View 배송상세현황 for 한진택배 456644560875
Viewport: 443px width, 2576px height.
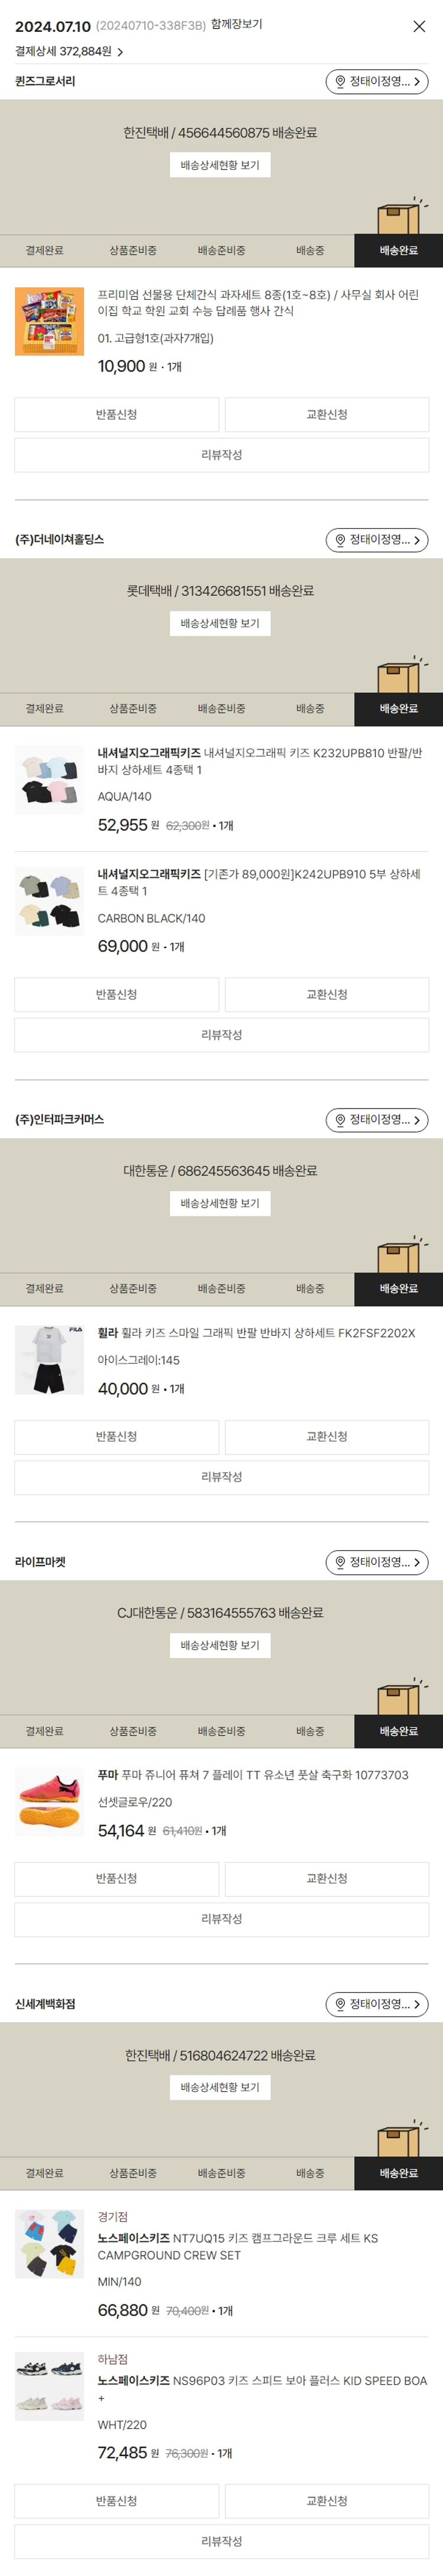point(220,165)
